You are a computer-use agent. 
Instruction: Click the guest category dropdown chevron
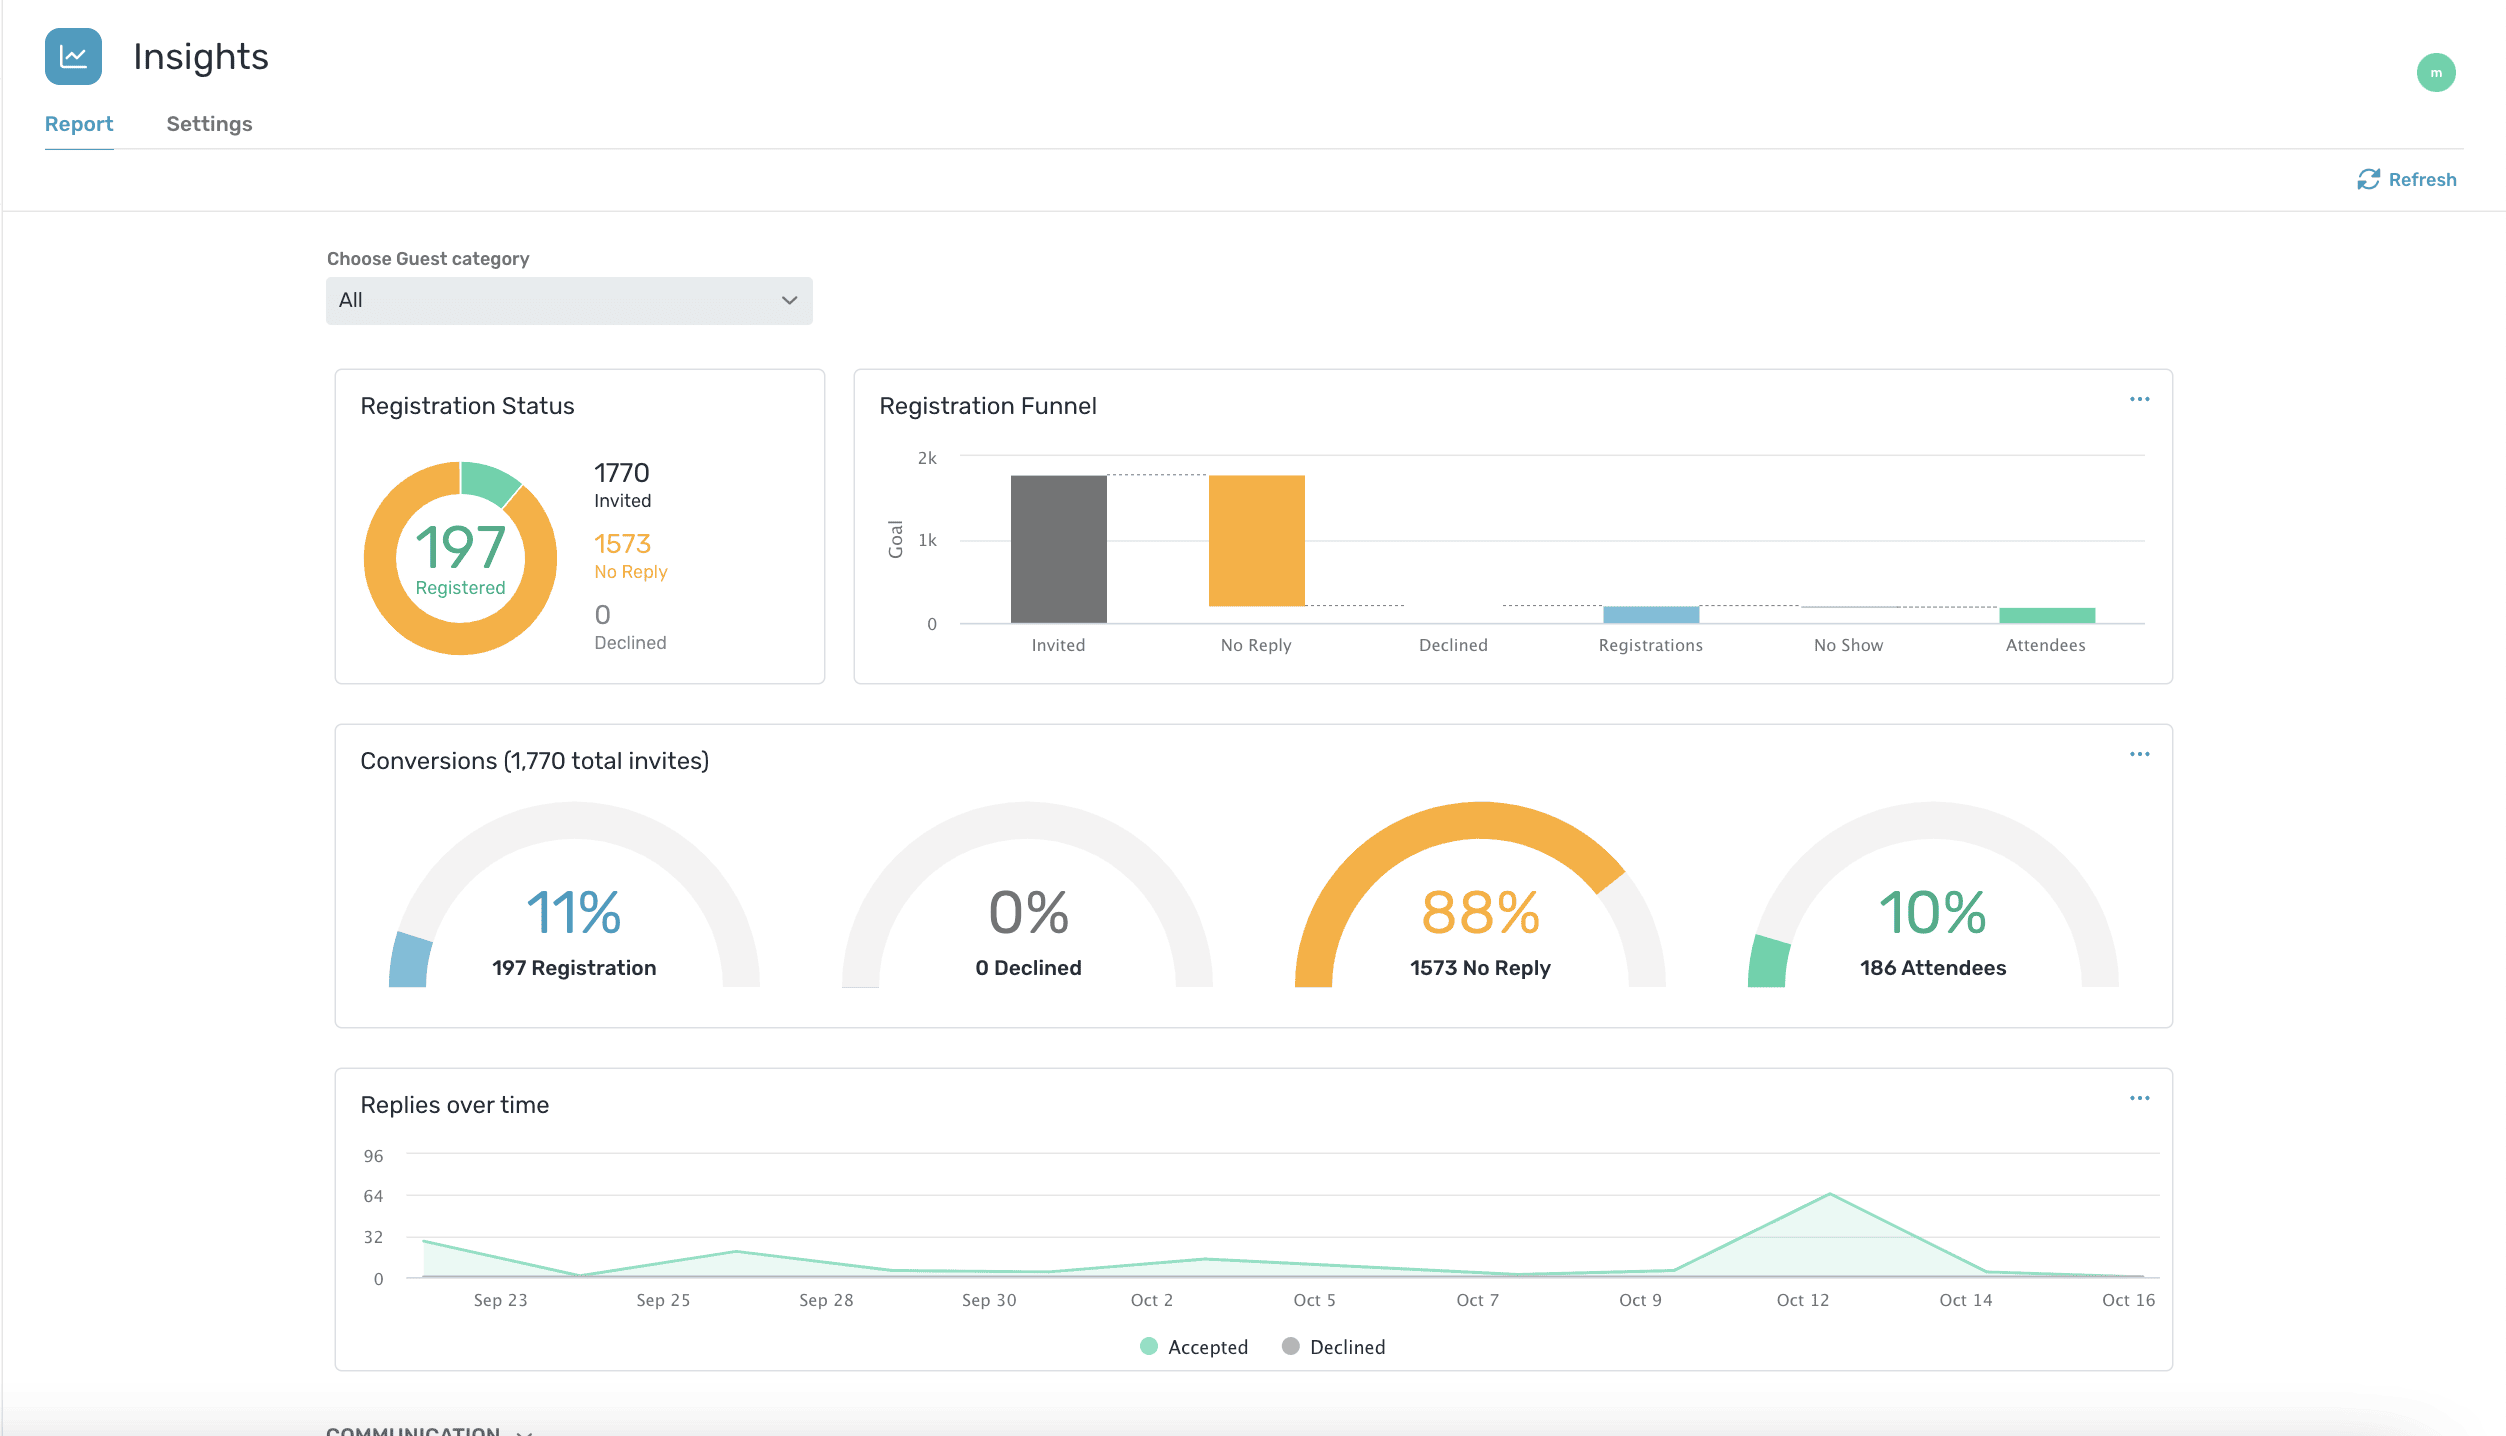point(789,301)
